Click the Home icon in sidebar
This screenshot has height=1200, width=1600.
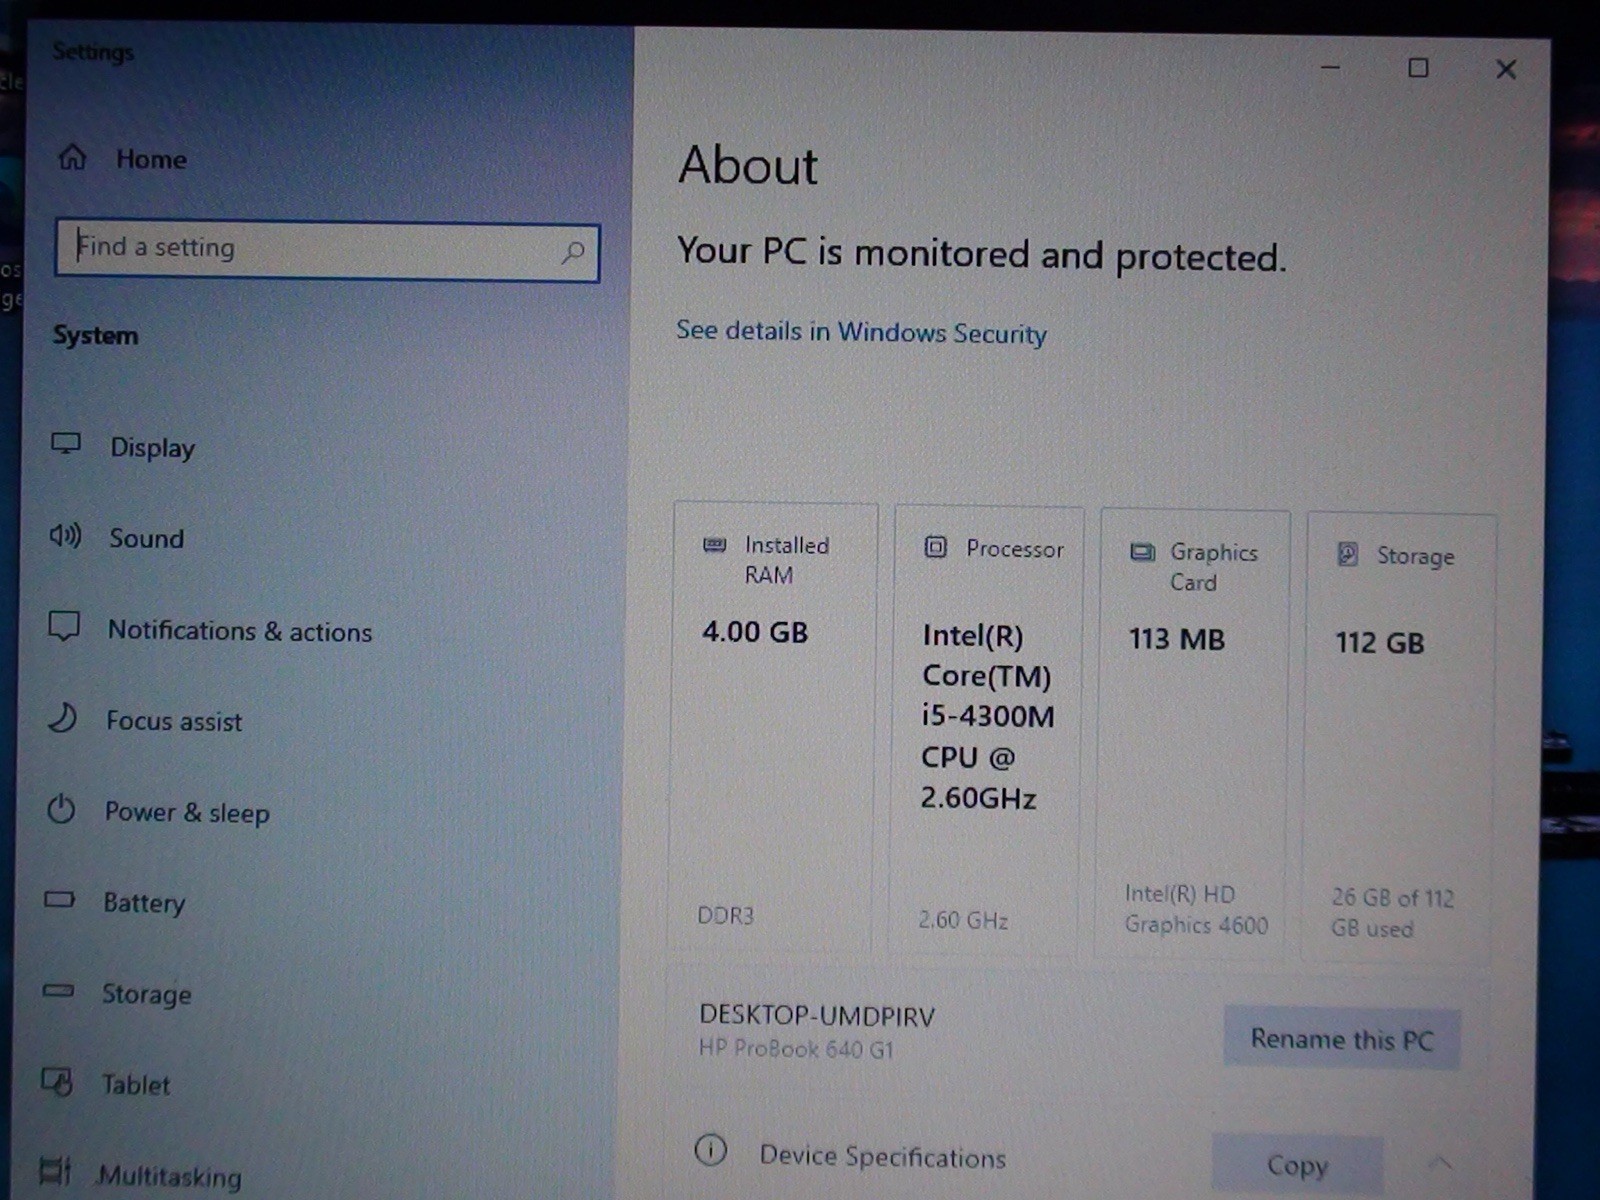pos(72,157)
